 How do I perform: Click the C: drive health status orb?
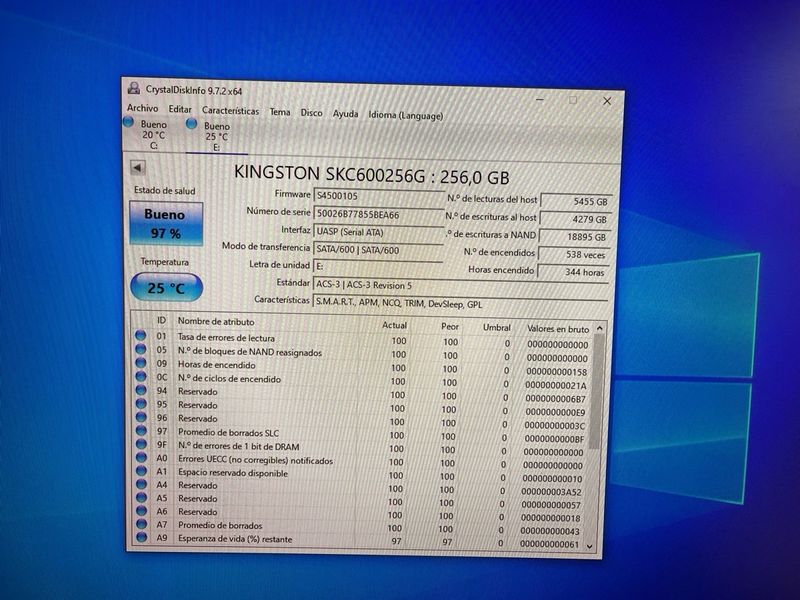point(129,122)
